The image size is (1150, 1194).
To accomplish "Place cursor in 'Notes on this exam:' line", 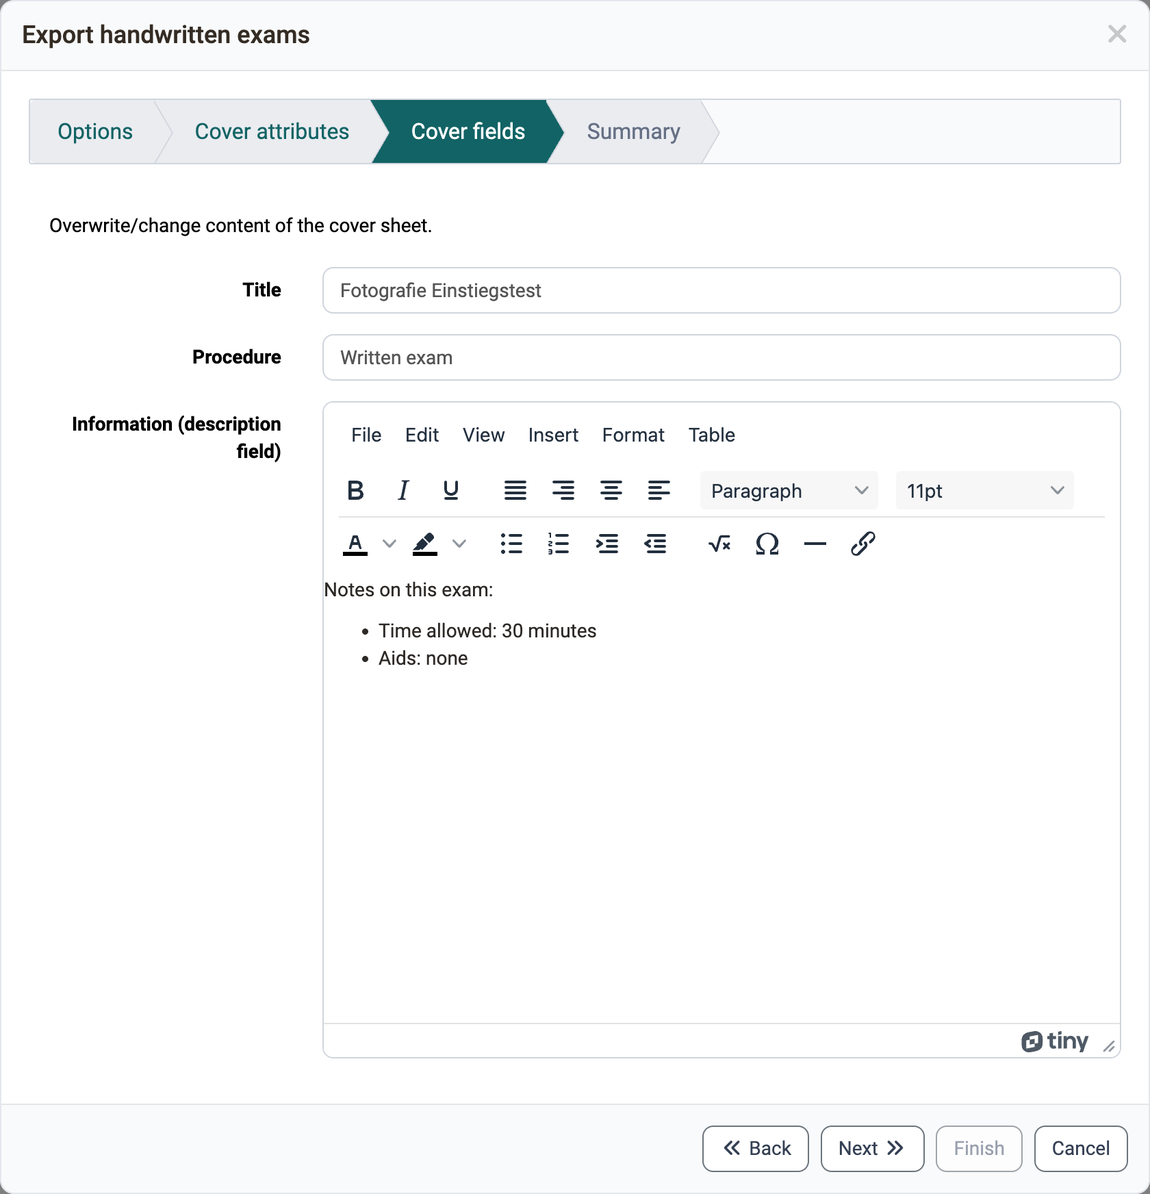I will 408,590.
